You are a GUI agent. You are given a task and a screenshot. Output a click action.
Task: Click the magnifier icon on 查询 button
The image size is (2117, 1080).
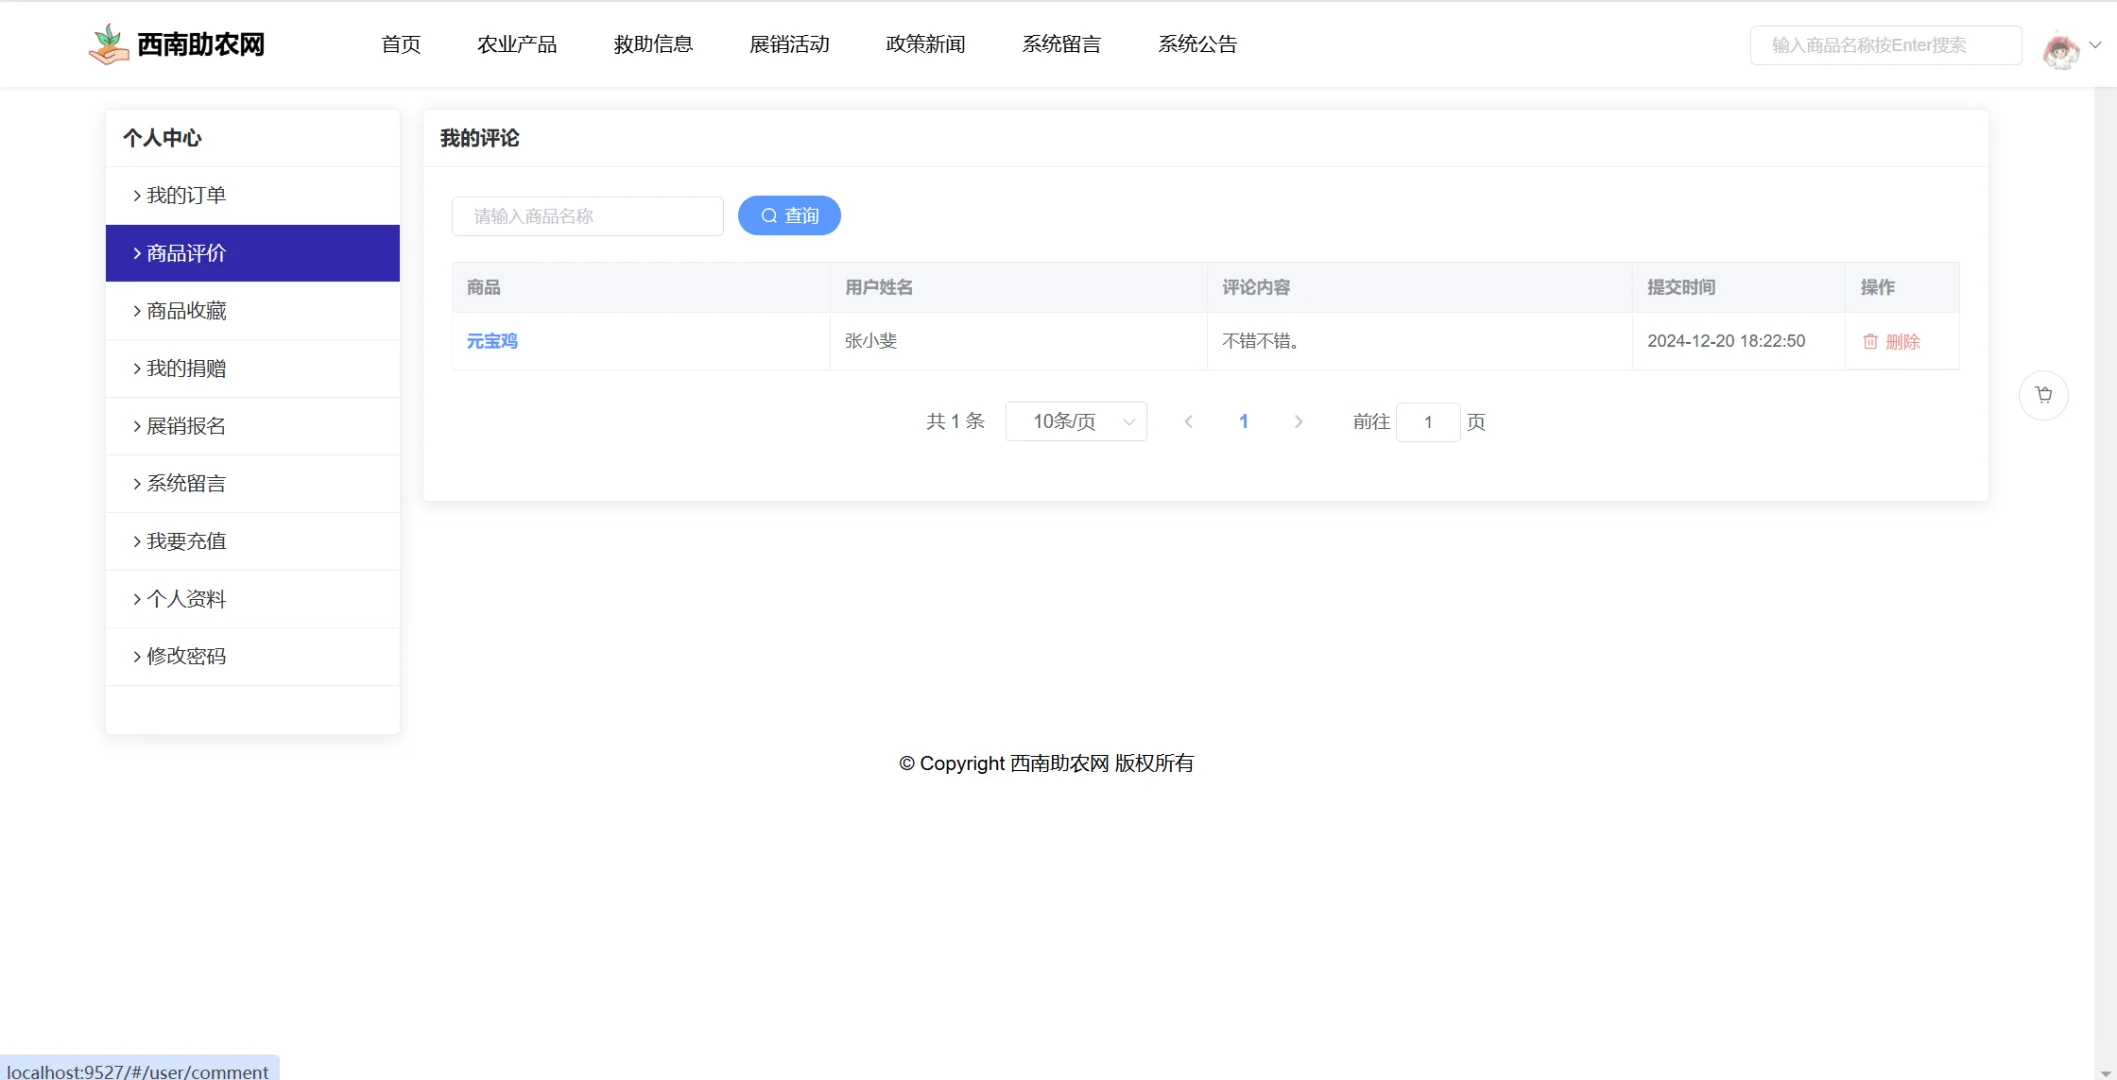tap(768, 215)
